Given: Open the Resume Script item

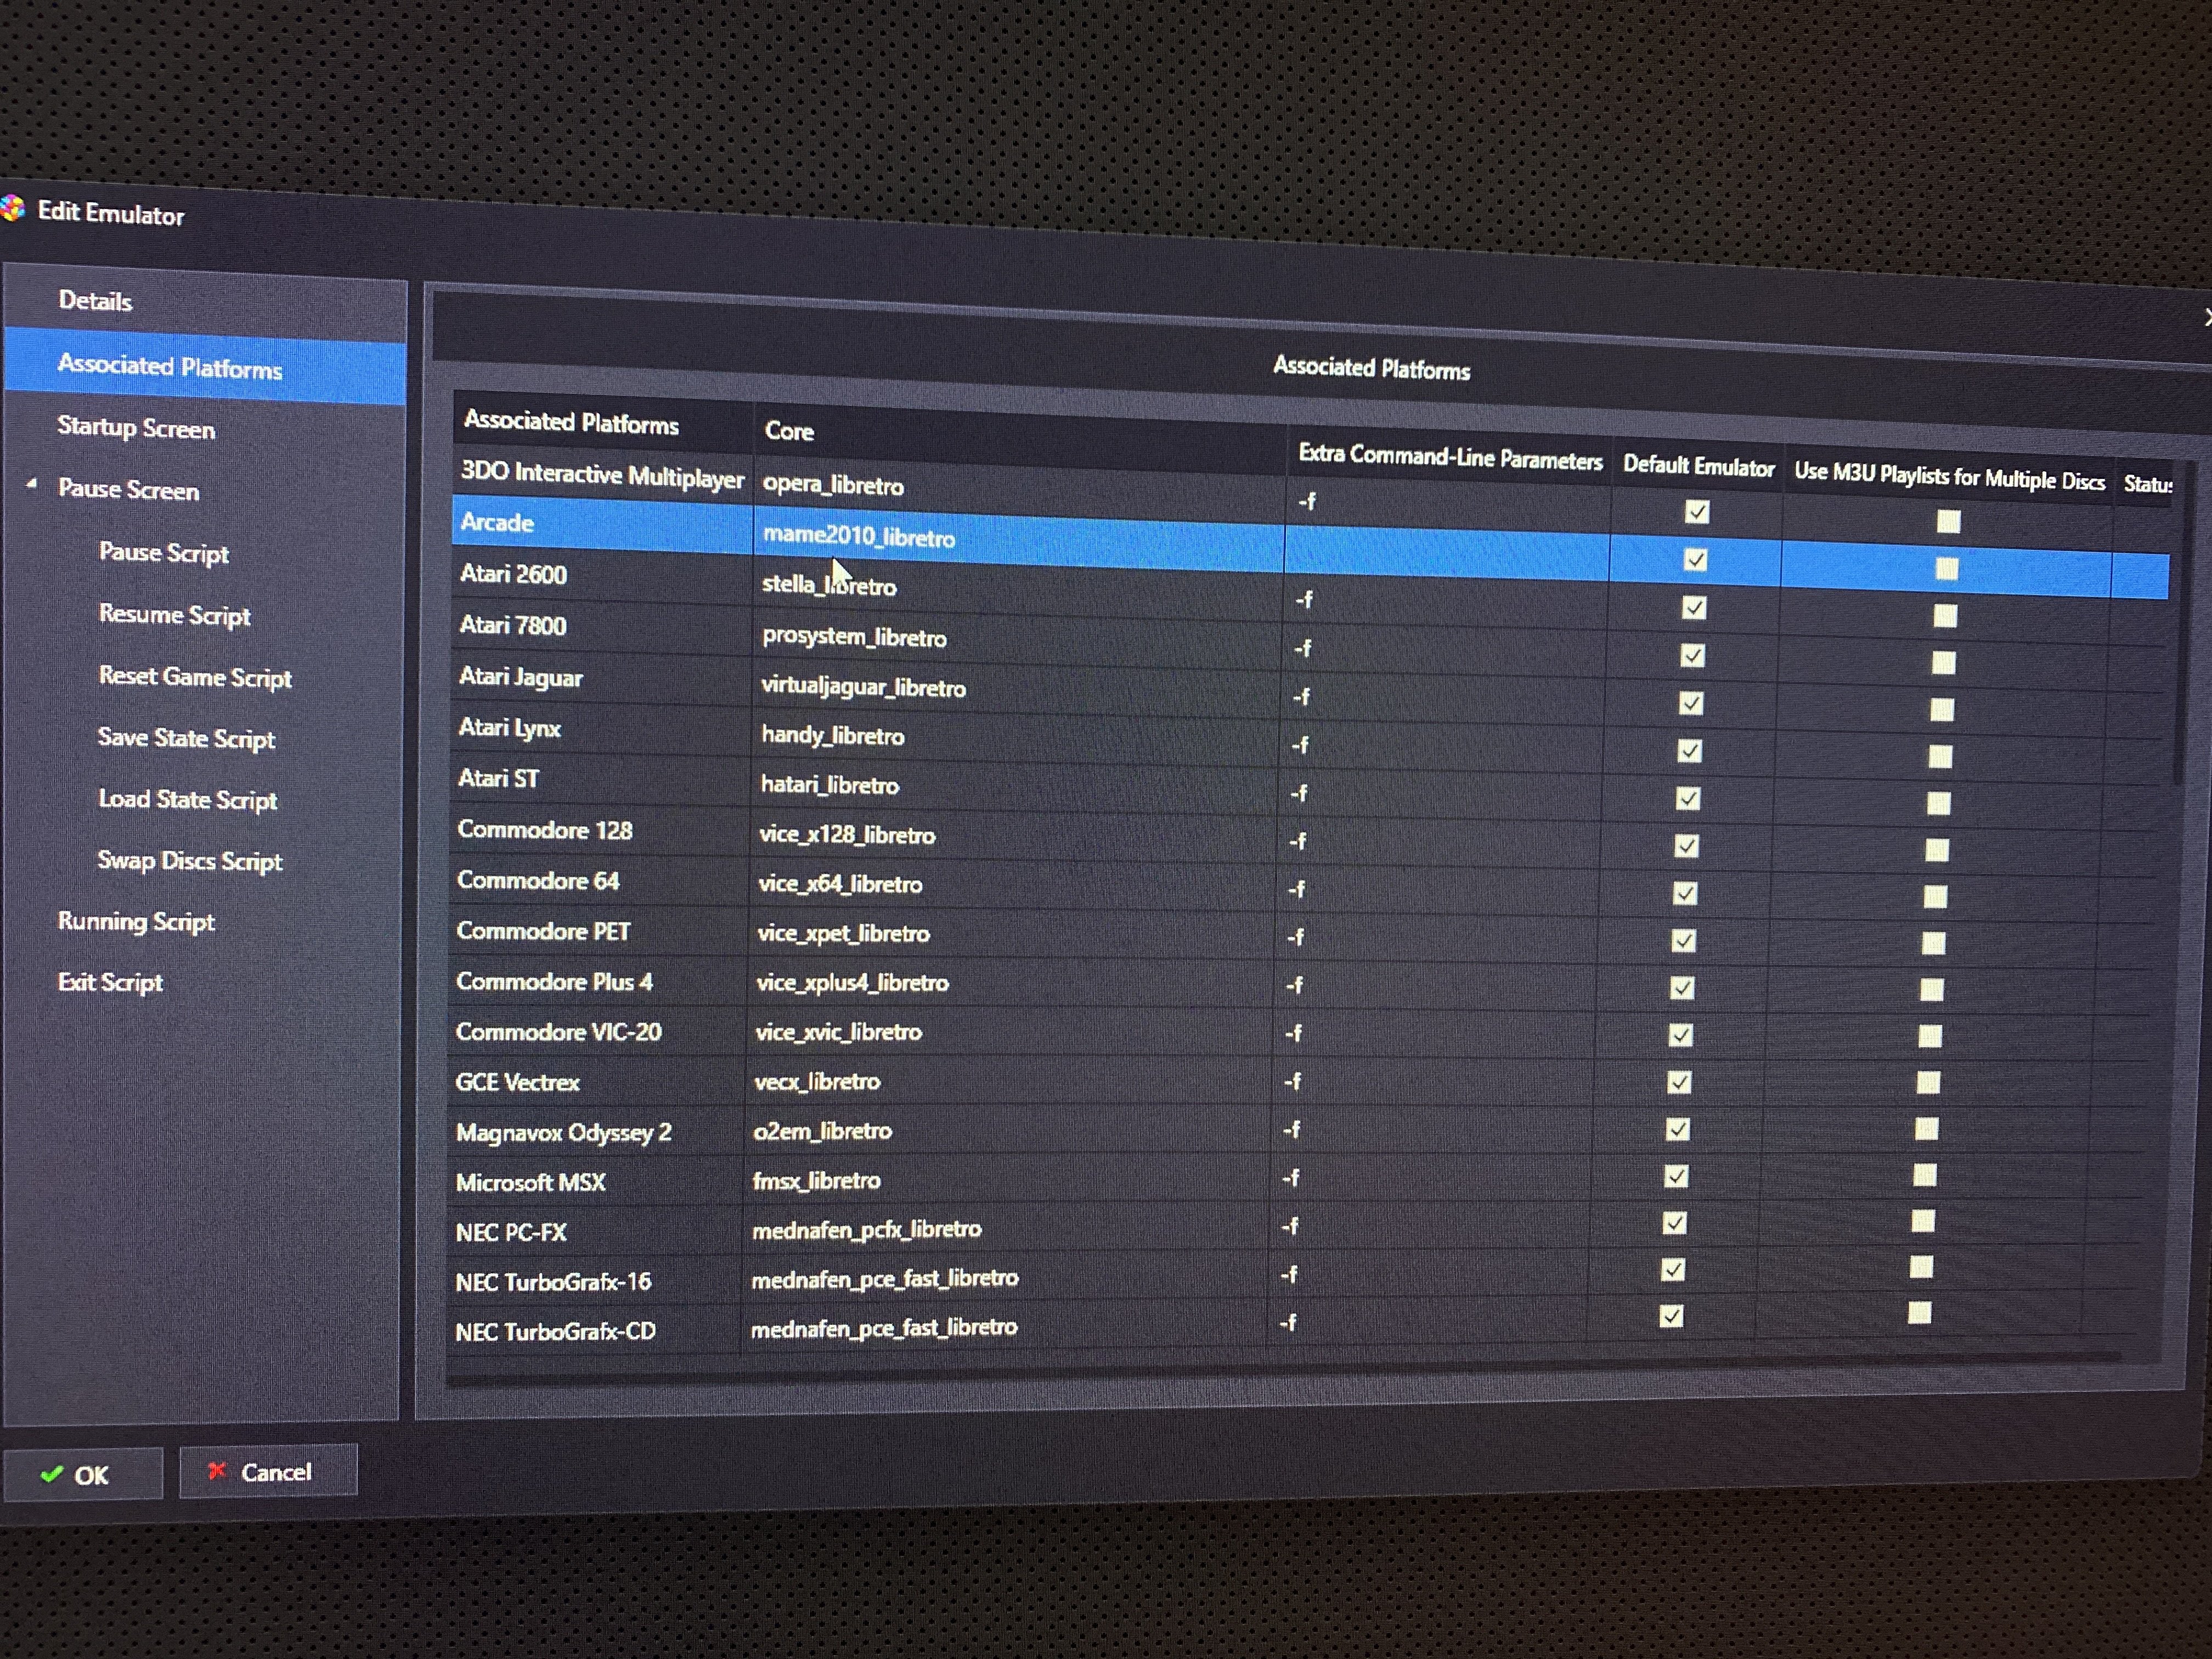Looking at the screenshot, I should [175, 615].
